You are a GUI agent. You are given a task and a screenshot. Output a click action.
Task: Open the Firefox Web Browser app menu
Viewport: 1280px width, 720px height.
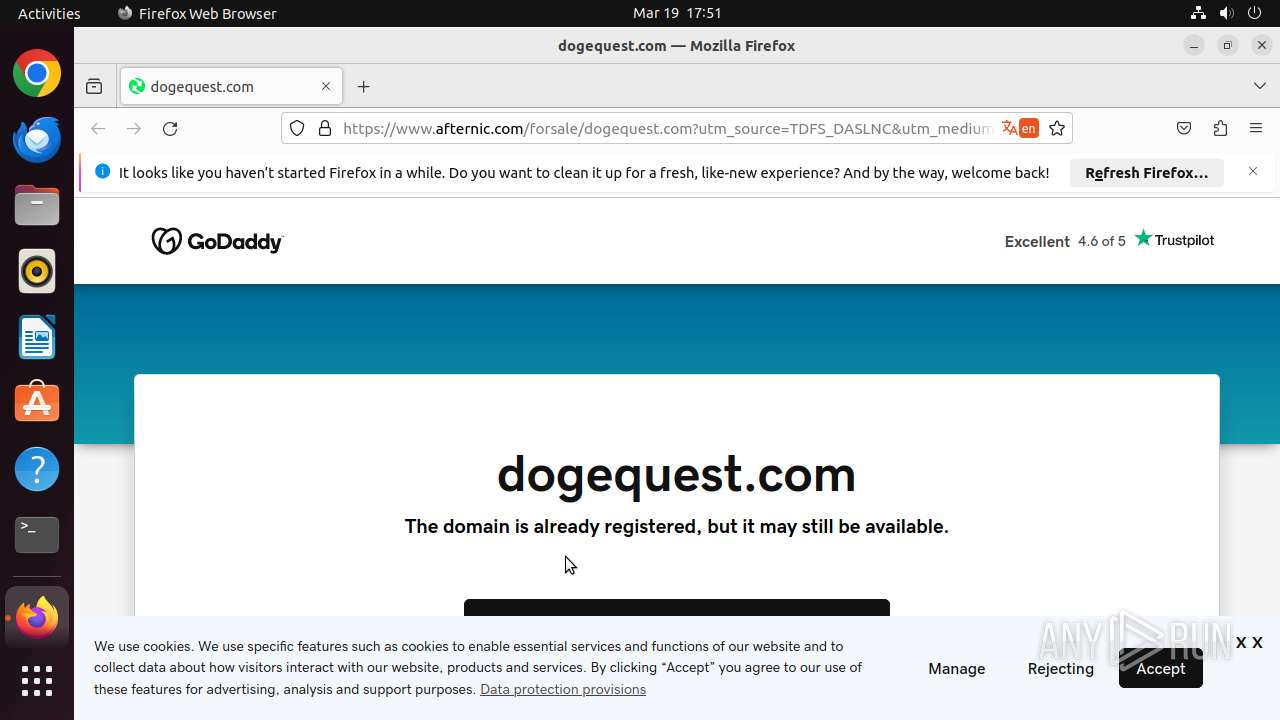coord(197,13)
